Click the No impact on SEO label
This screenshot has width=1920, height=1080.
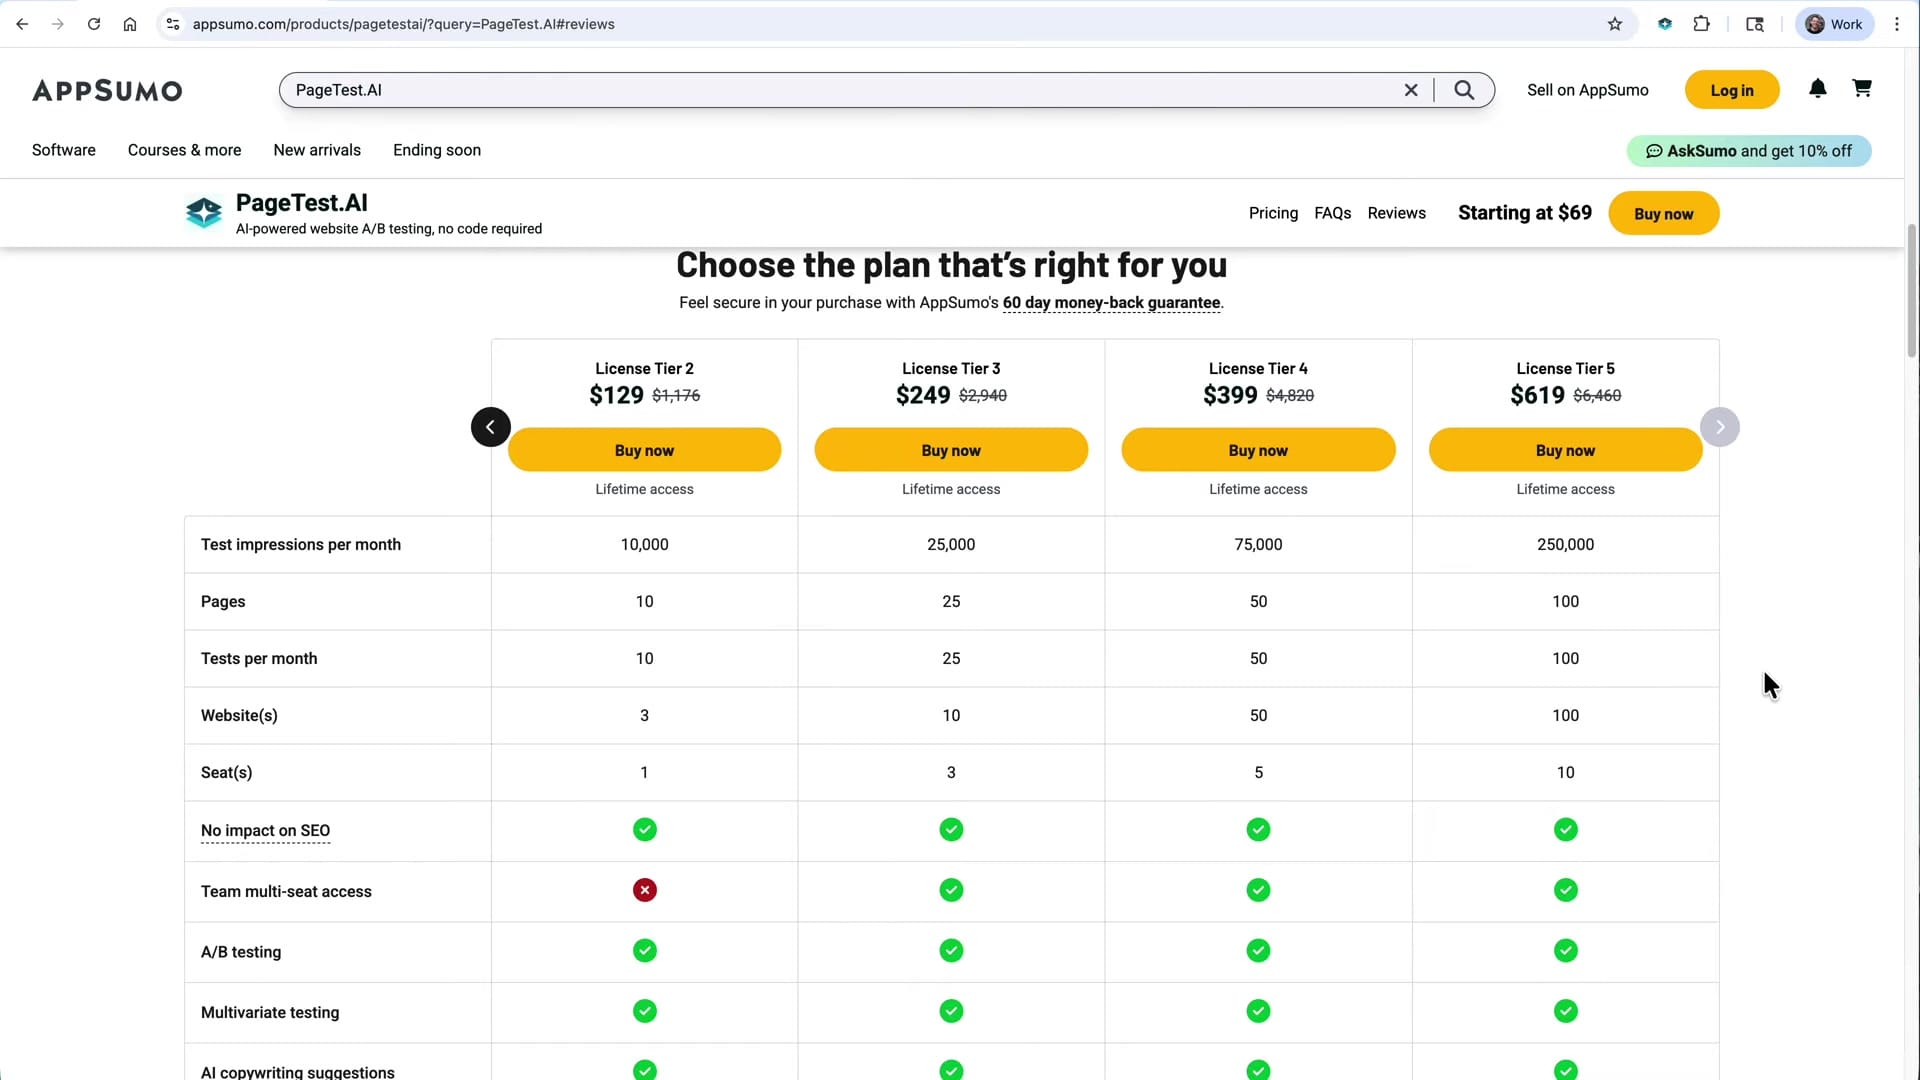pyautogui.click(x=265, y=831)
